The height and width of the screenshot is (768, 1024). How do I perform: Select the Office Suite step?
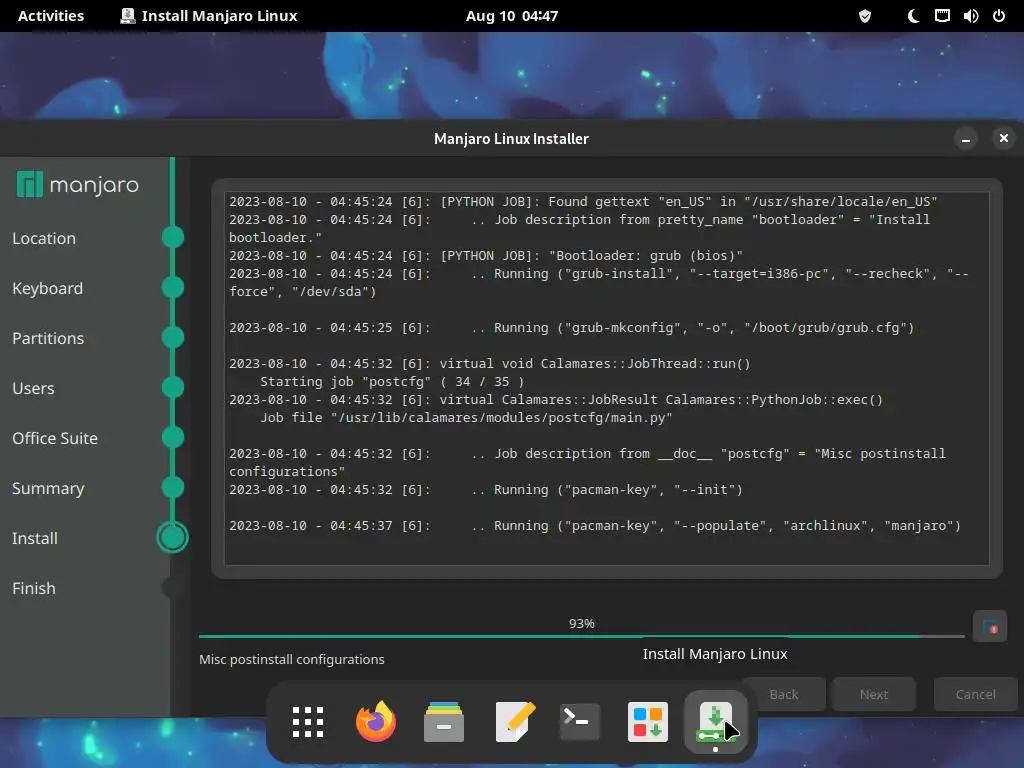[x=55, y=438]
